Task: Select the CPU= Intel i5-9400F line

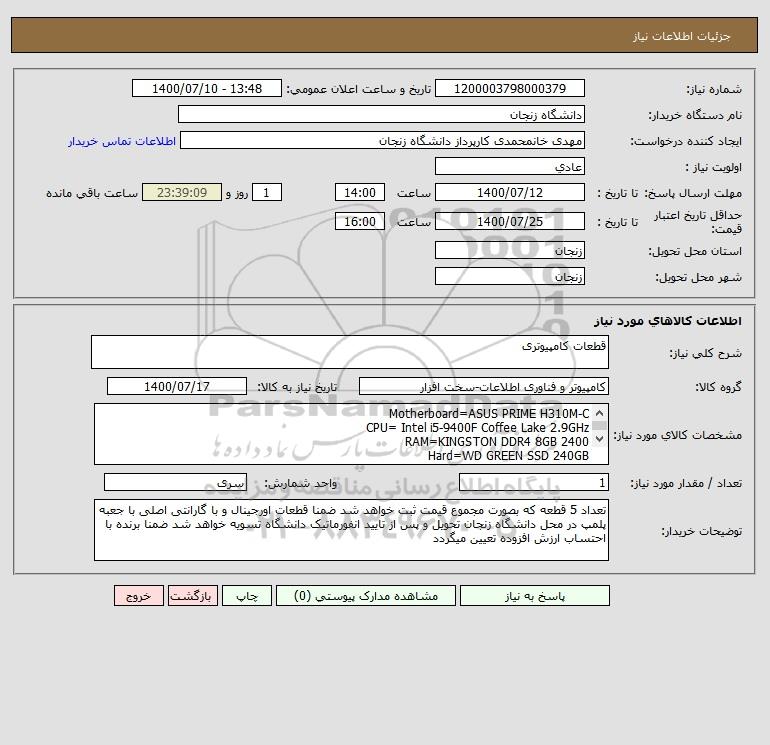Action: click(x=477, y=428)
